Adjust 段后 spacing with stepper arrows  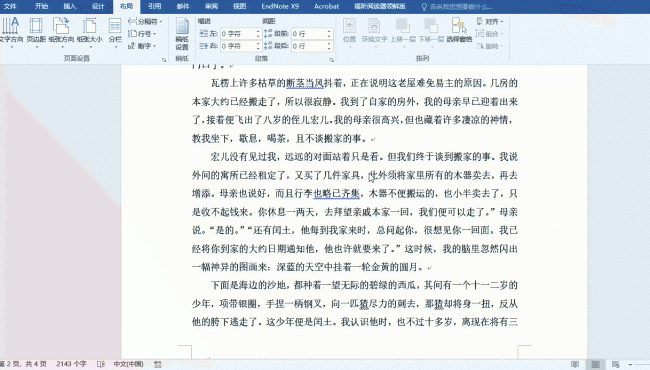click(x=329, y=46)
